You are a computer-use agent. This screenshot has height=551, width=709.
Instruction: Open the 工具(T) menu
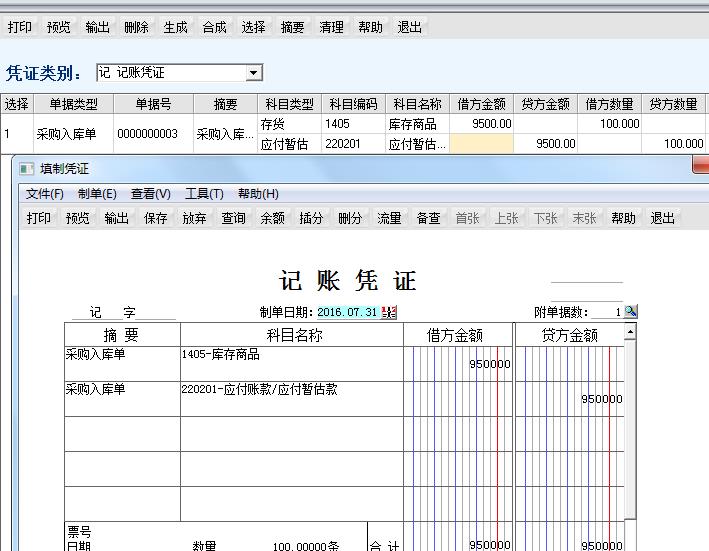coord(204,194)
